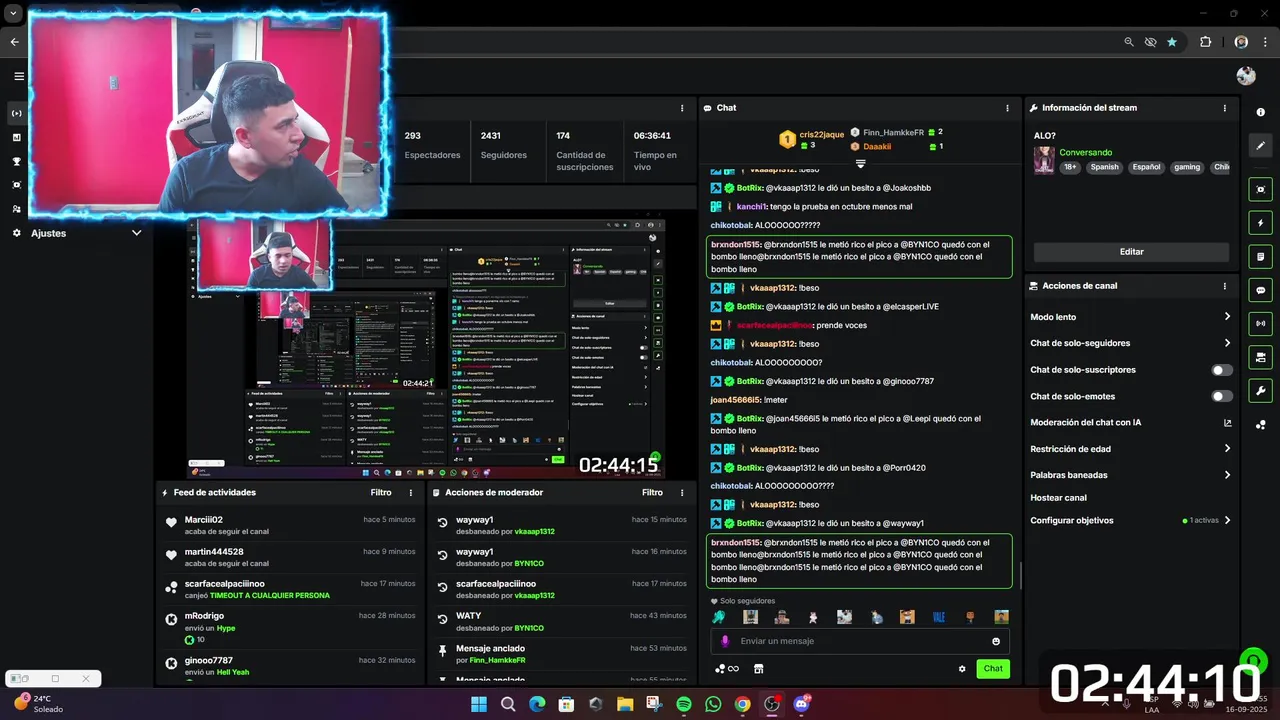Open the info icon in the right rail

[x=1260, y=112]
